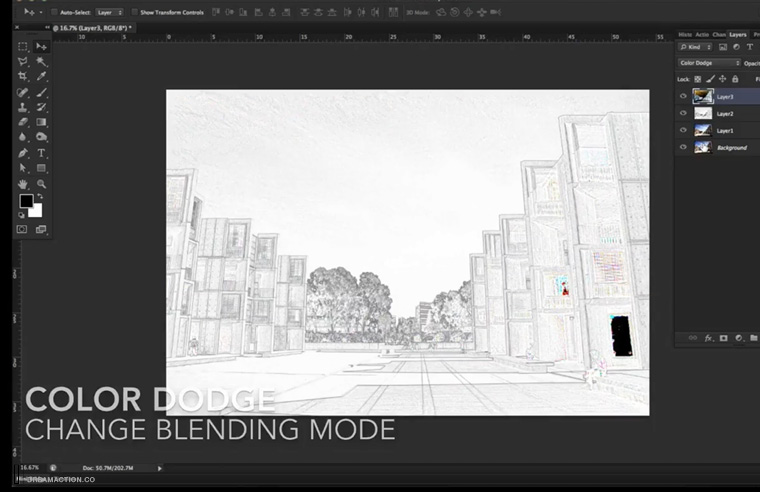Select the Sponge tool
760x492 pixels.
pos(41,137)
